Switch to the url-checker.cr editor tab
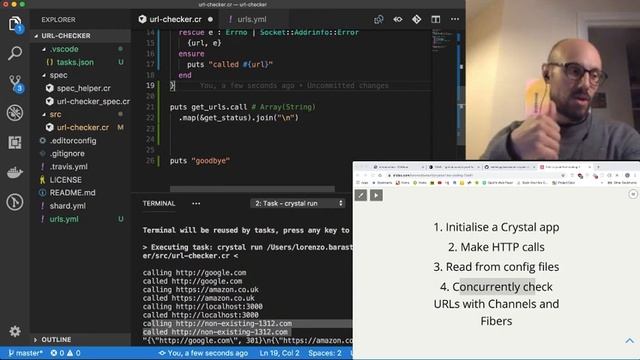This screenshot has width=640, height=360. 176,19
